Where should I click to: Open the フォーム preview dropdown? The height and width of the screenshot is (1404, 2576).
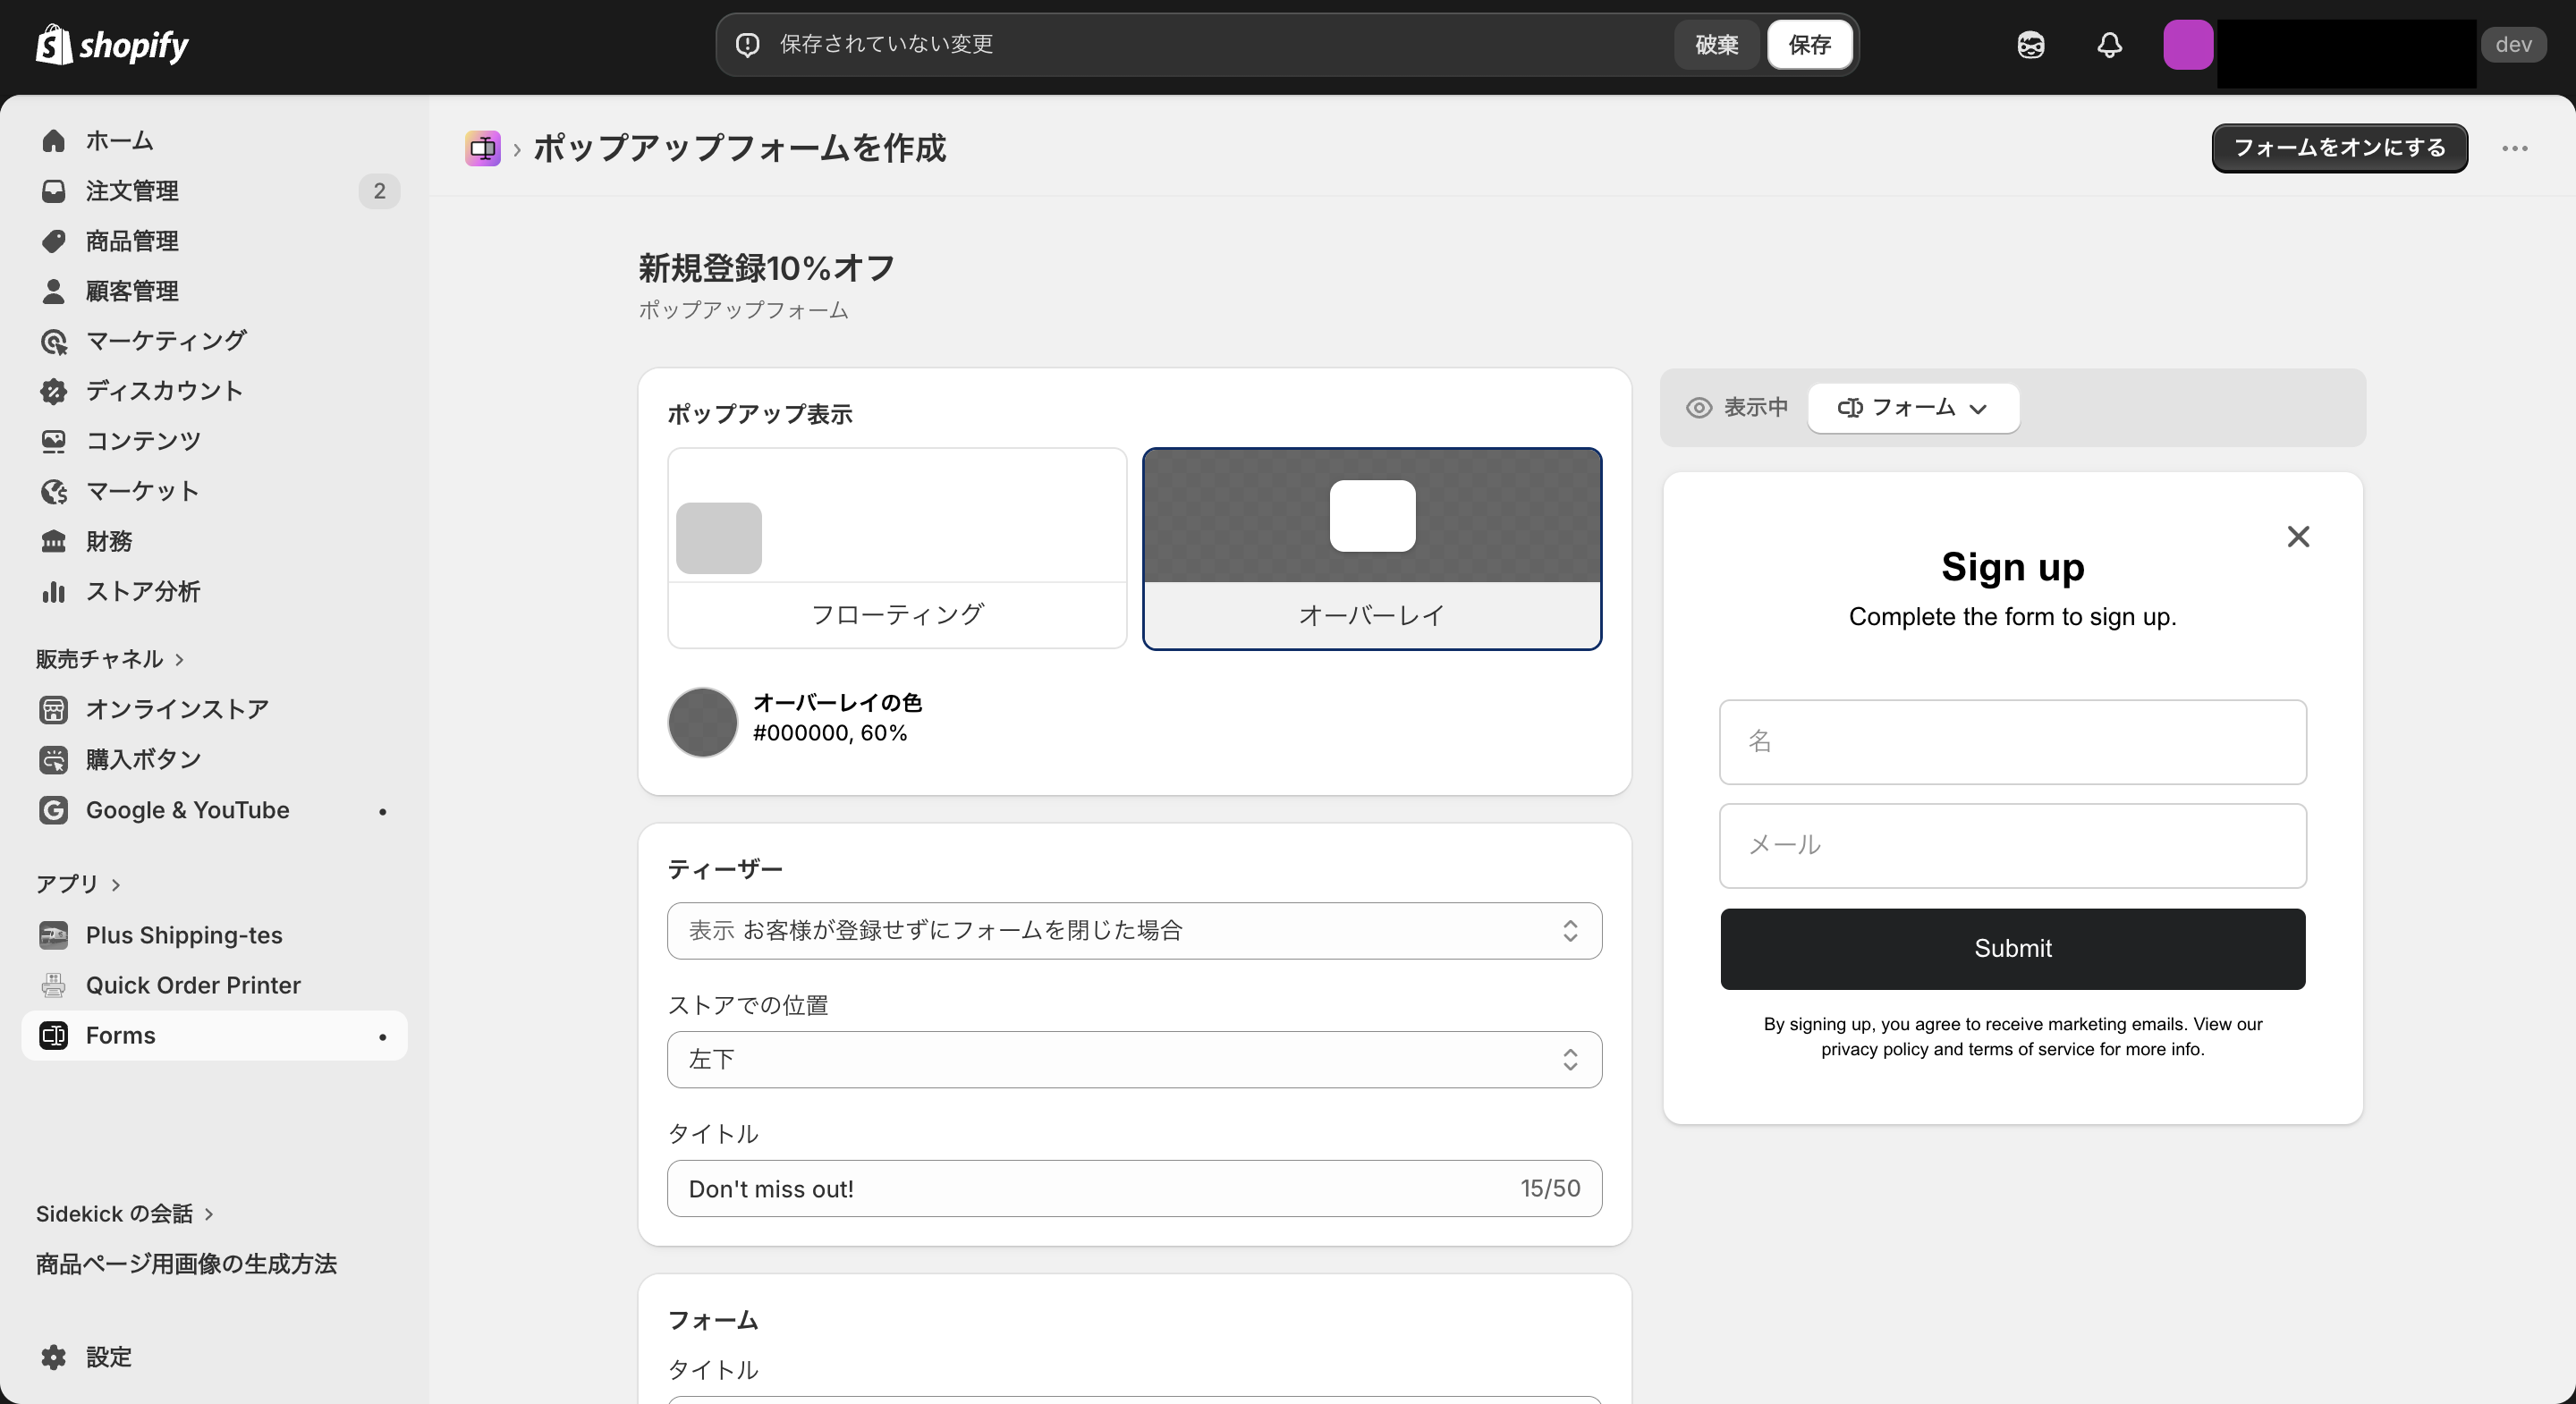1912,408
